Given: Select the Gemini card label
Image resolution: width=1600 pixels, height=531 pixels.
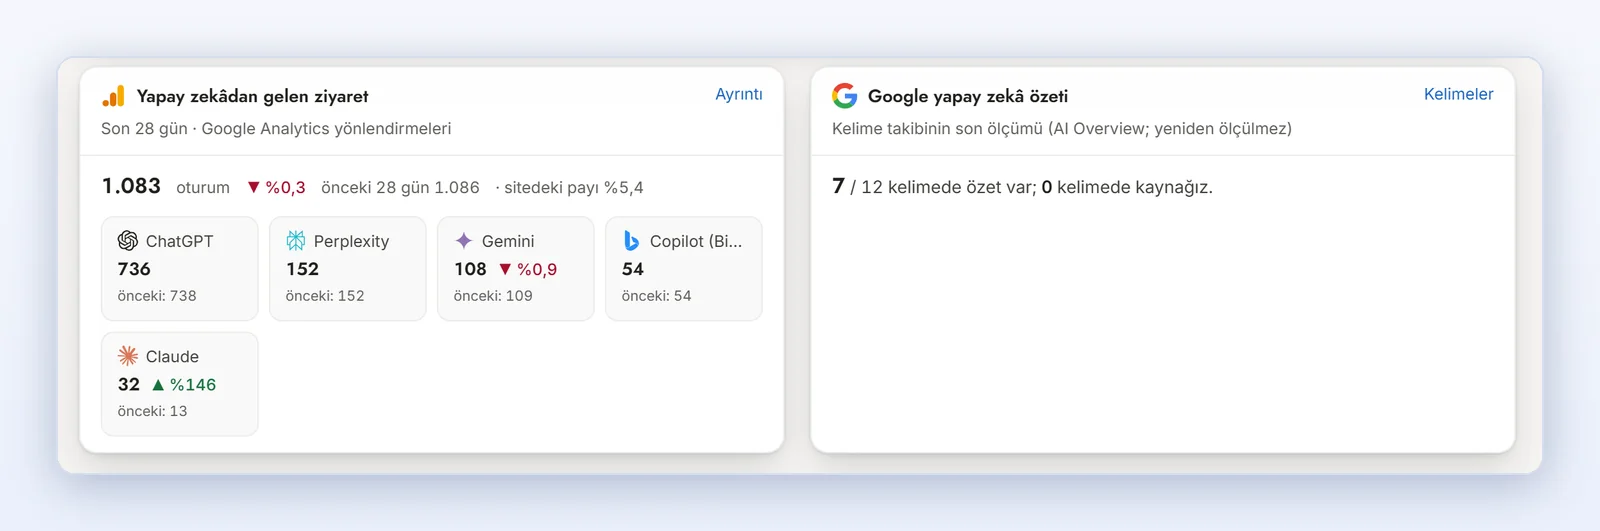Looking at the screenshot, I should pyautogui.click(x=508, y=241).
